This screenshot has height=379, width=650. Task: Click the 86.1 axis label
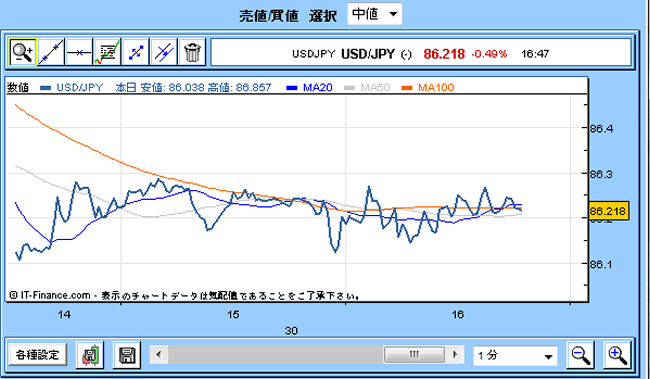pos(601,264)
